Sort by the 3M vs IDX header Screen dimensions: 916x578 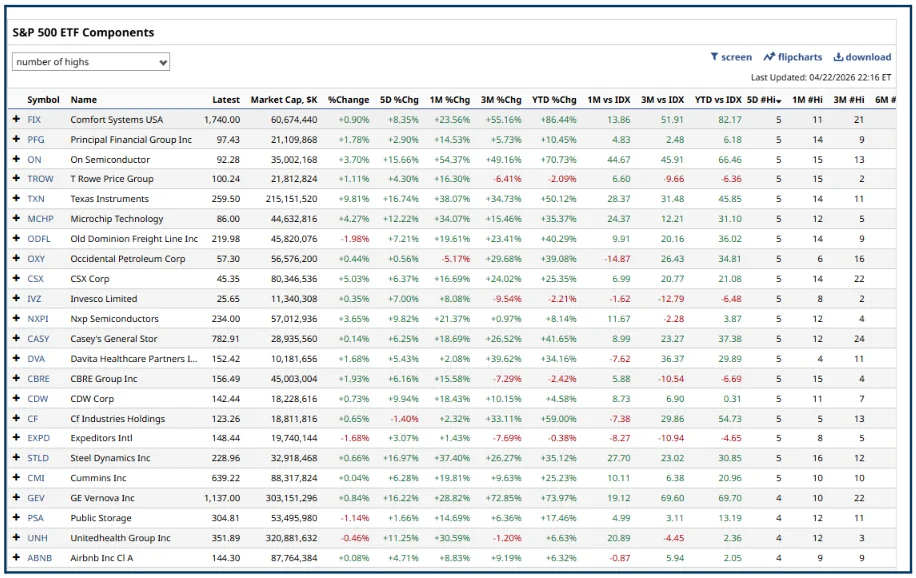click(662, 99)
